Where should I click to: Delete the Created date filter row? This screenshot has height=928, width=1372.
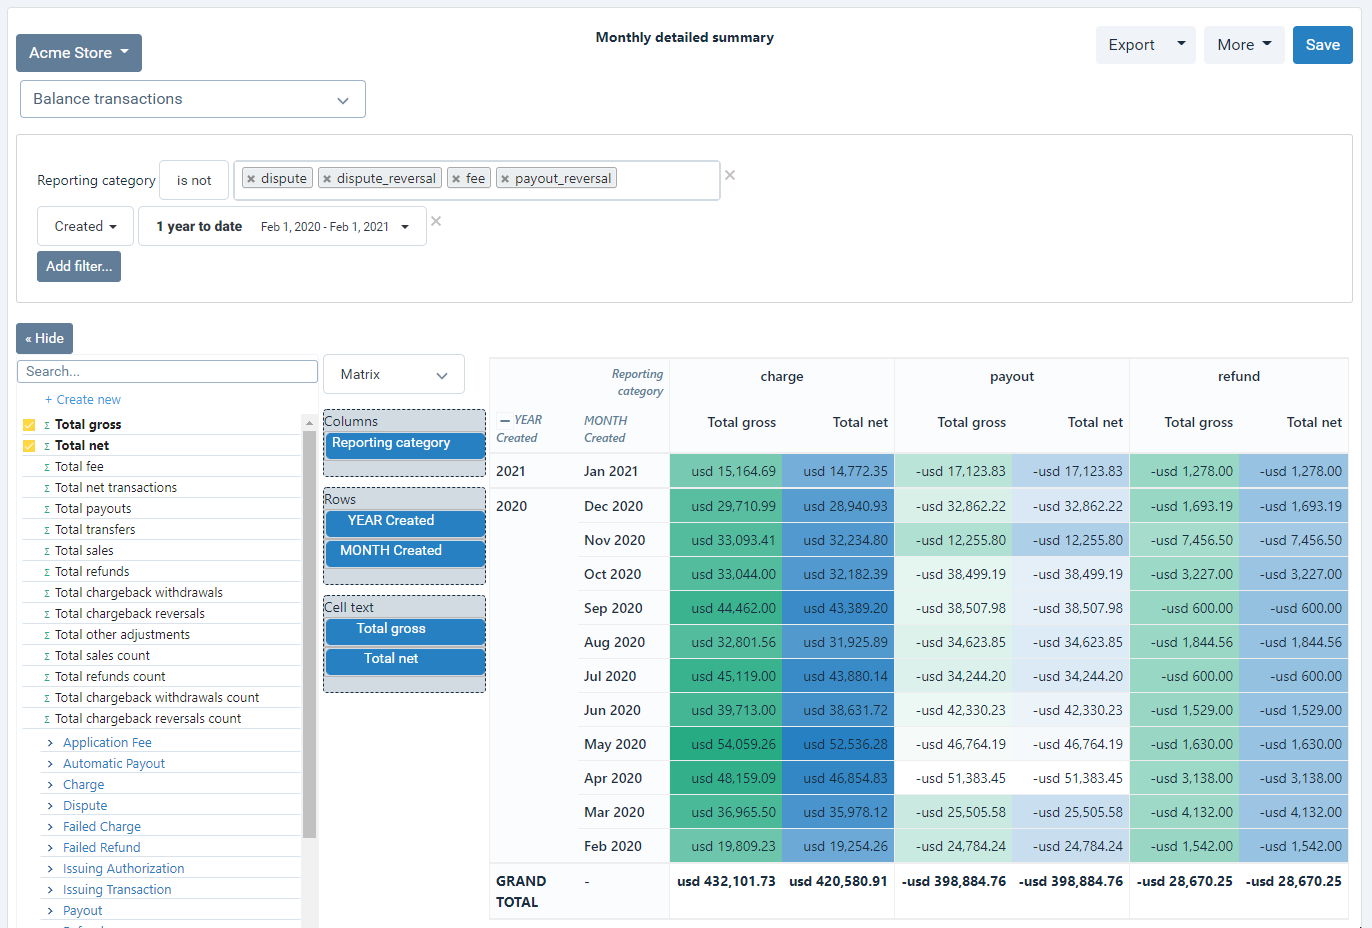[436, 223]
